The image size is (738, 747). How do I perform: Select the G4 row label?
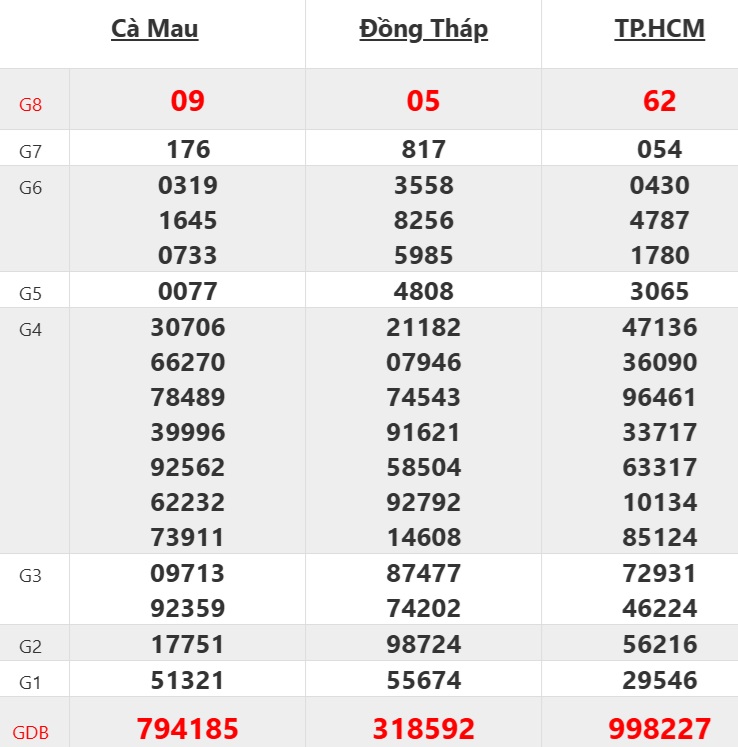click(31, 329)
